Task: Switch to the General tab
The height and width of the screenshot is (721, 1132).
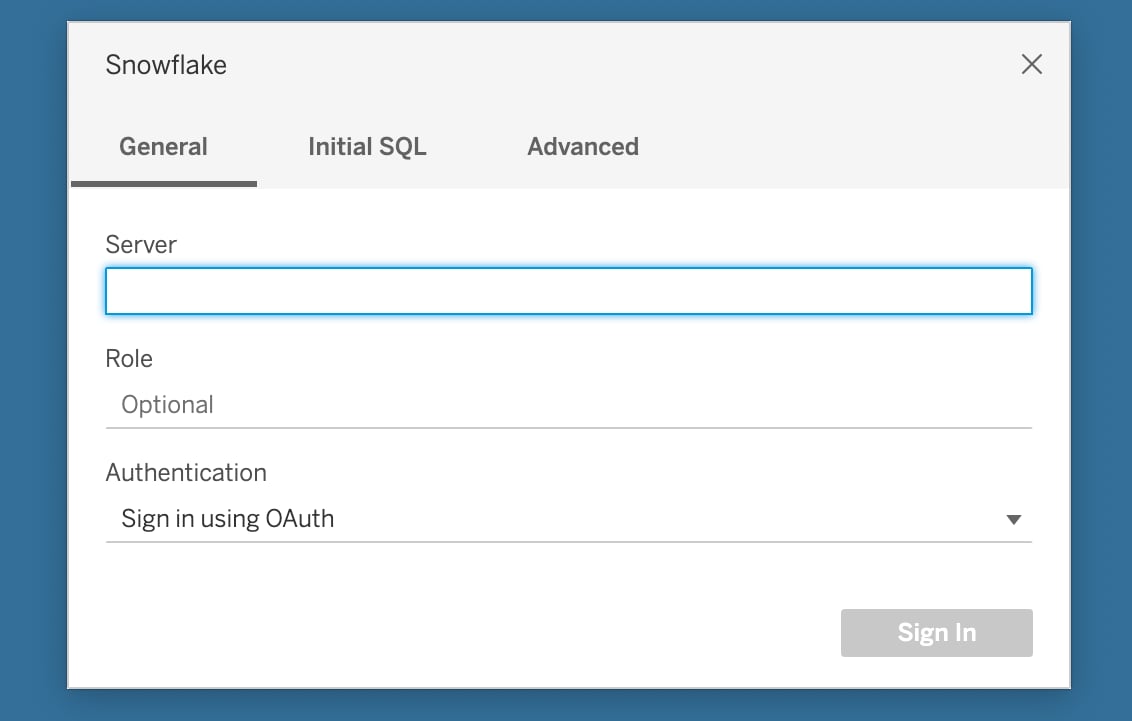Action: tap(163, 147)
